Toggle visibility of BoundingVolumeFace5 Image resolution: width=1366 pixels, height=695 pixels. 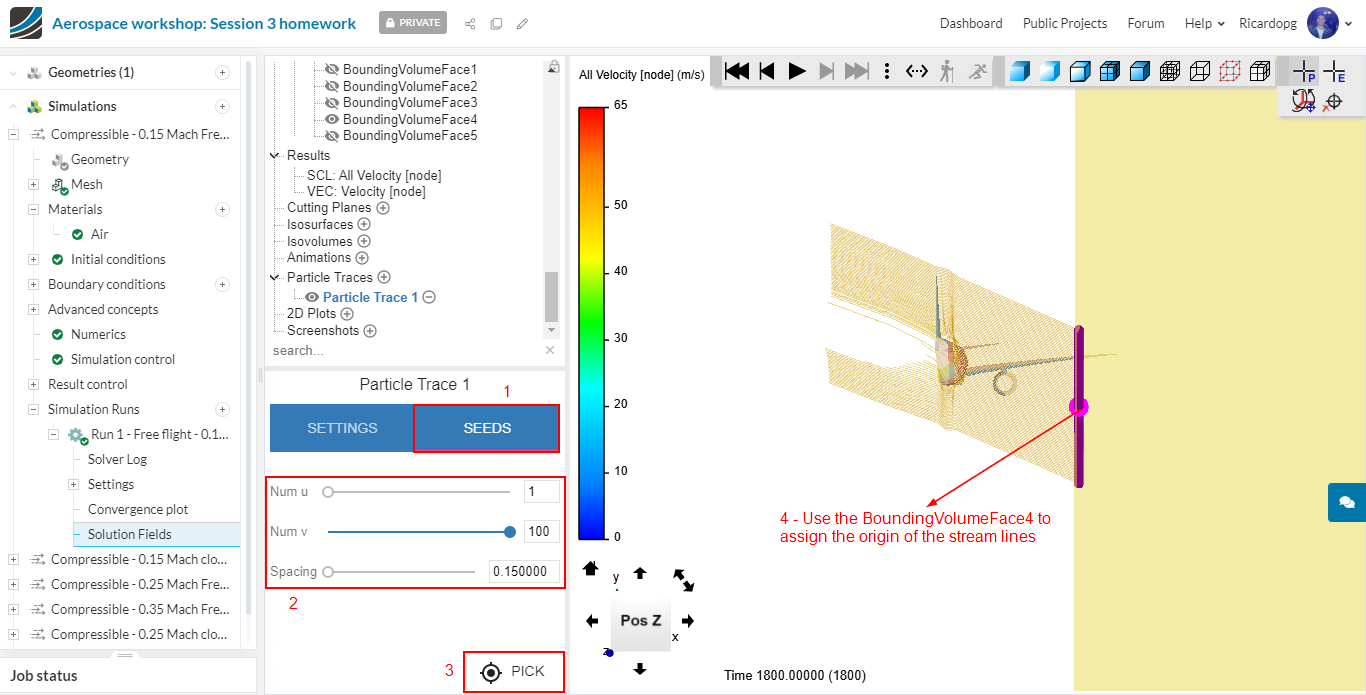coord(333,136)
